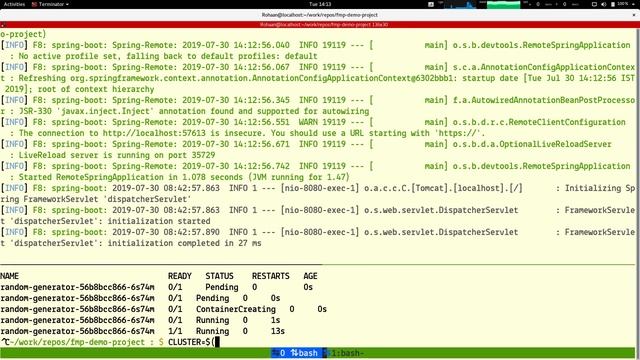Viewport: 640px width, 360px height.
Task: Click the 100% battery percentage text
Action: pos(623,4)
